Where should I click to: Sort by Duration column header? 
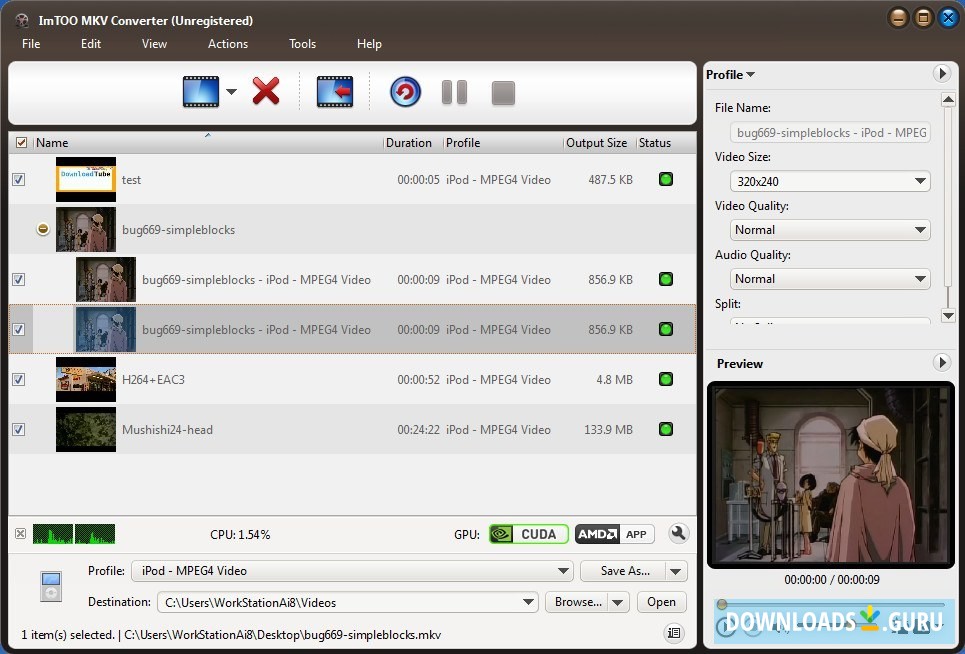point(412,143)
